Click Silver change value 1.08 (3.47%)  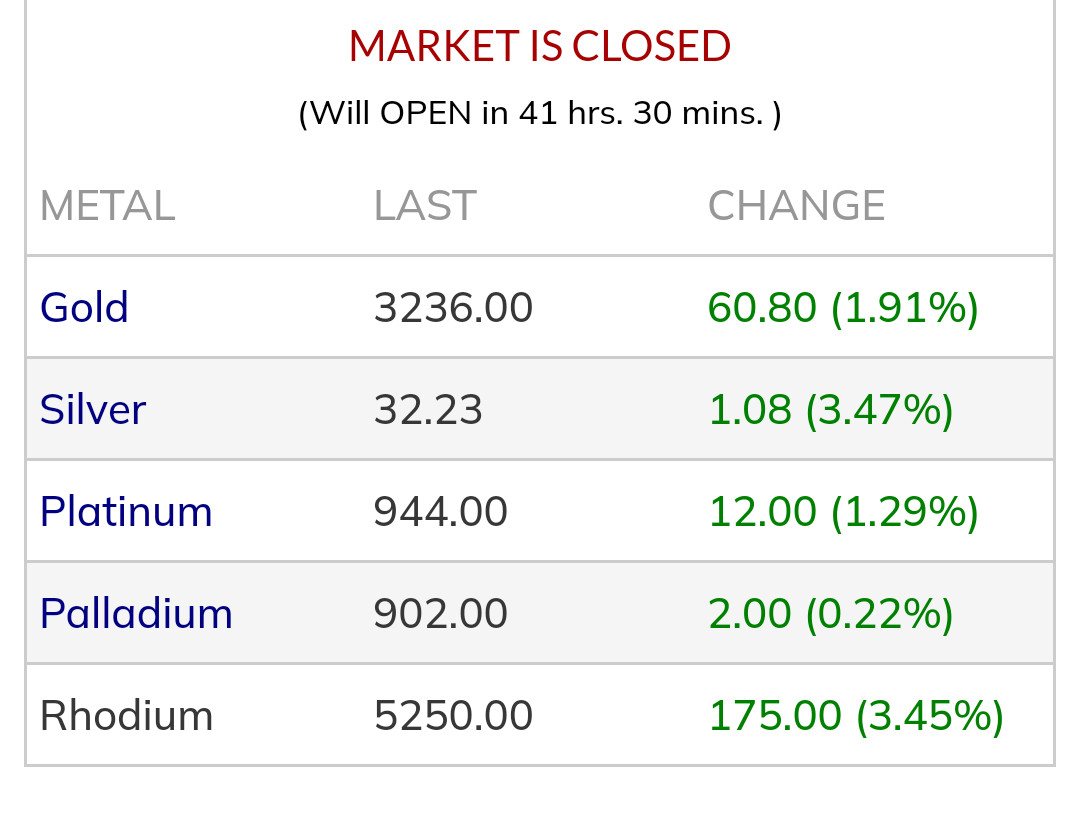(830, 410)
